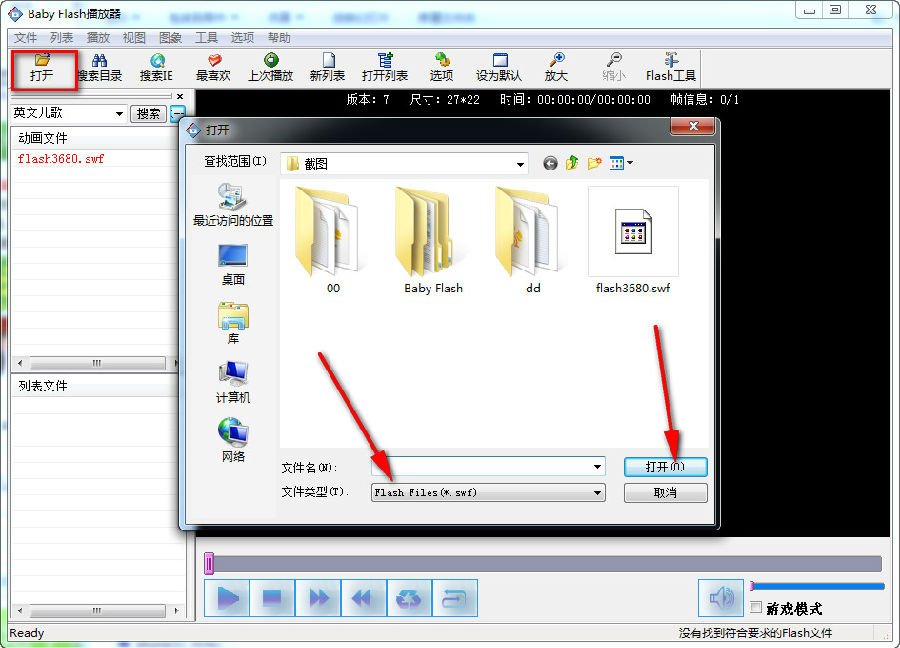Screen dimensions: 900x648
Task: Select 桌面 desktop in dialog sidebar
Action: pyautogui.click(x=232, y=265)
